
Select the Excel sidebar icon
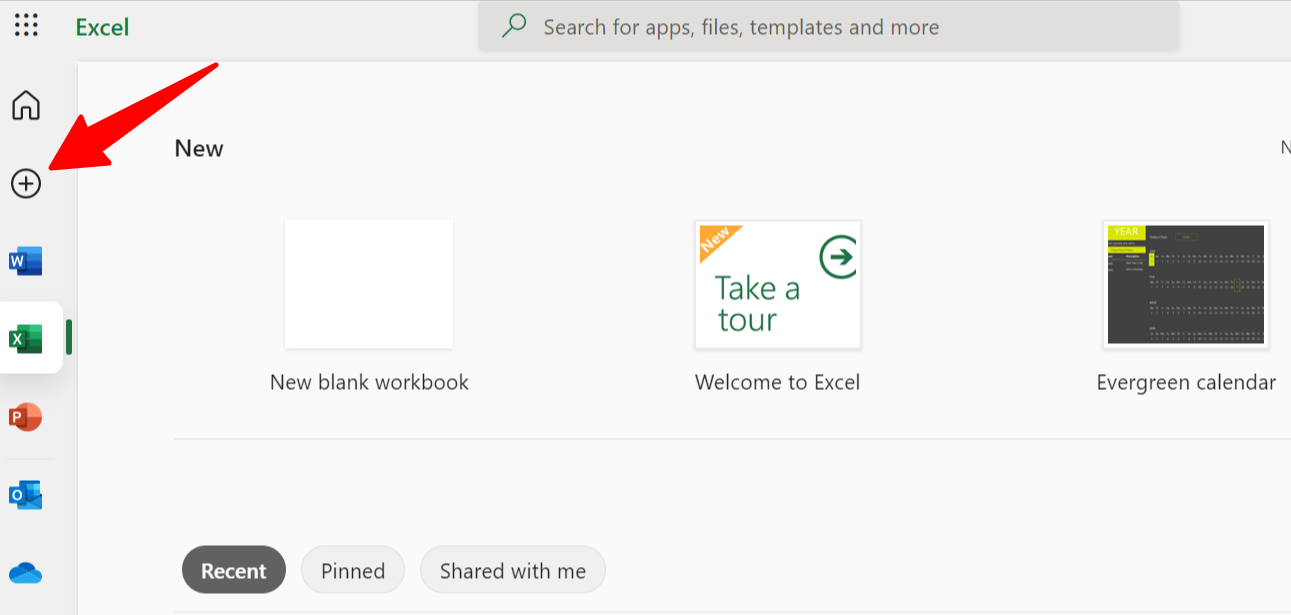(x=26, y=339)
